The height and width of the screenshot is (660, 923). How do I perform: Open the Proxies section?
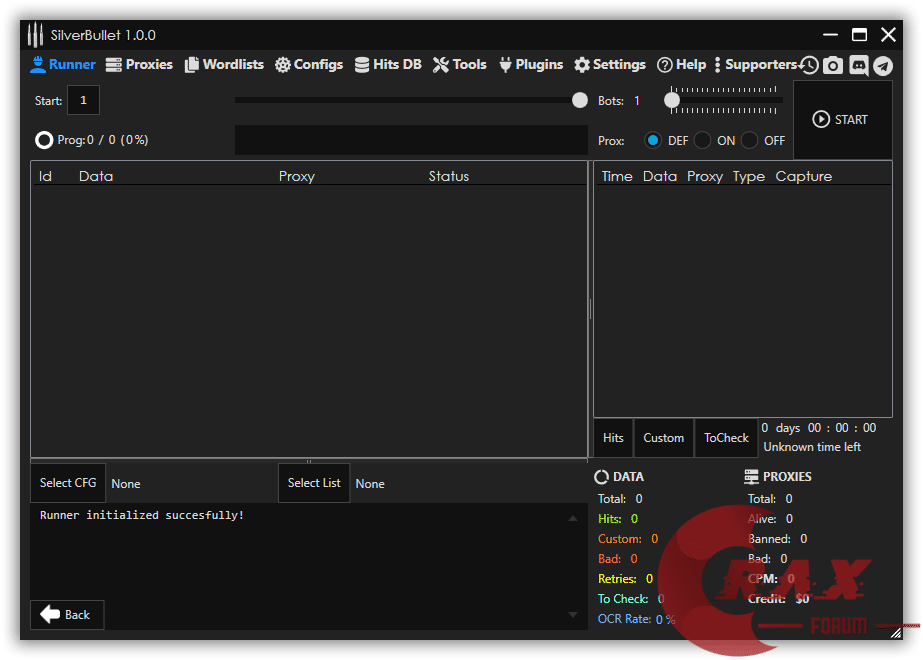(139, 64)
